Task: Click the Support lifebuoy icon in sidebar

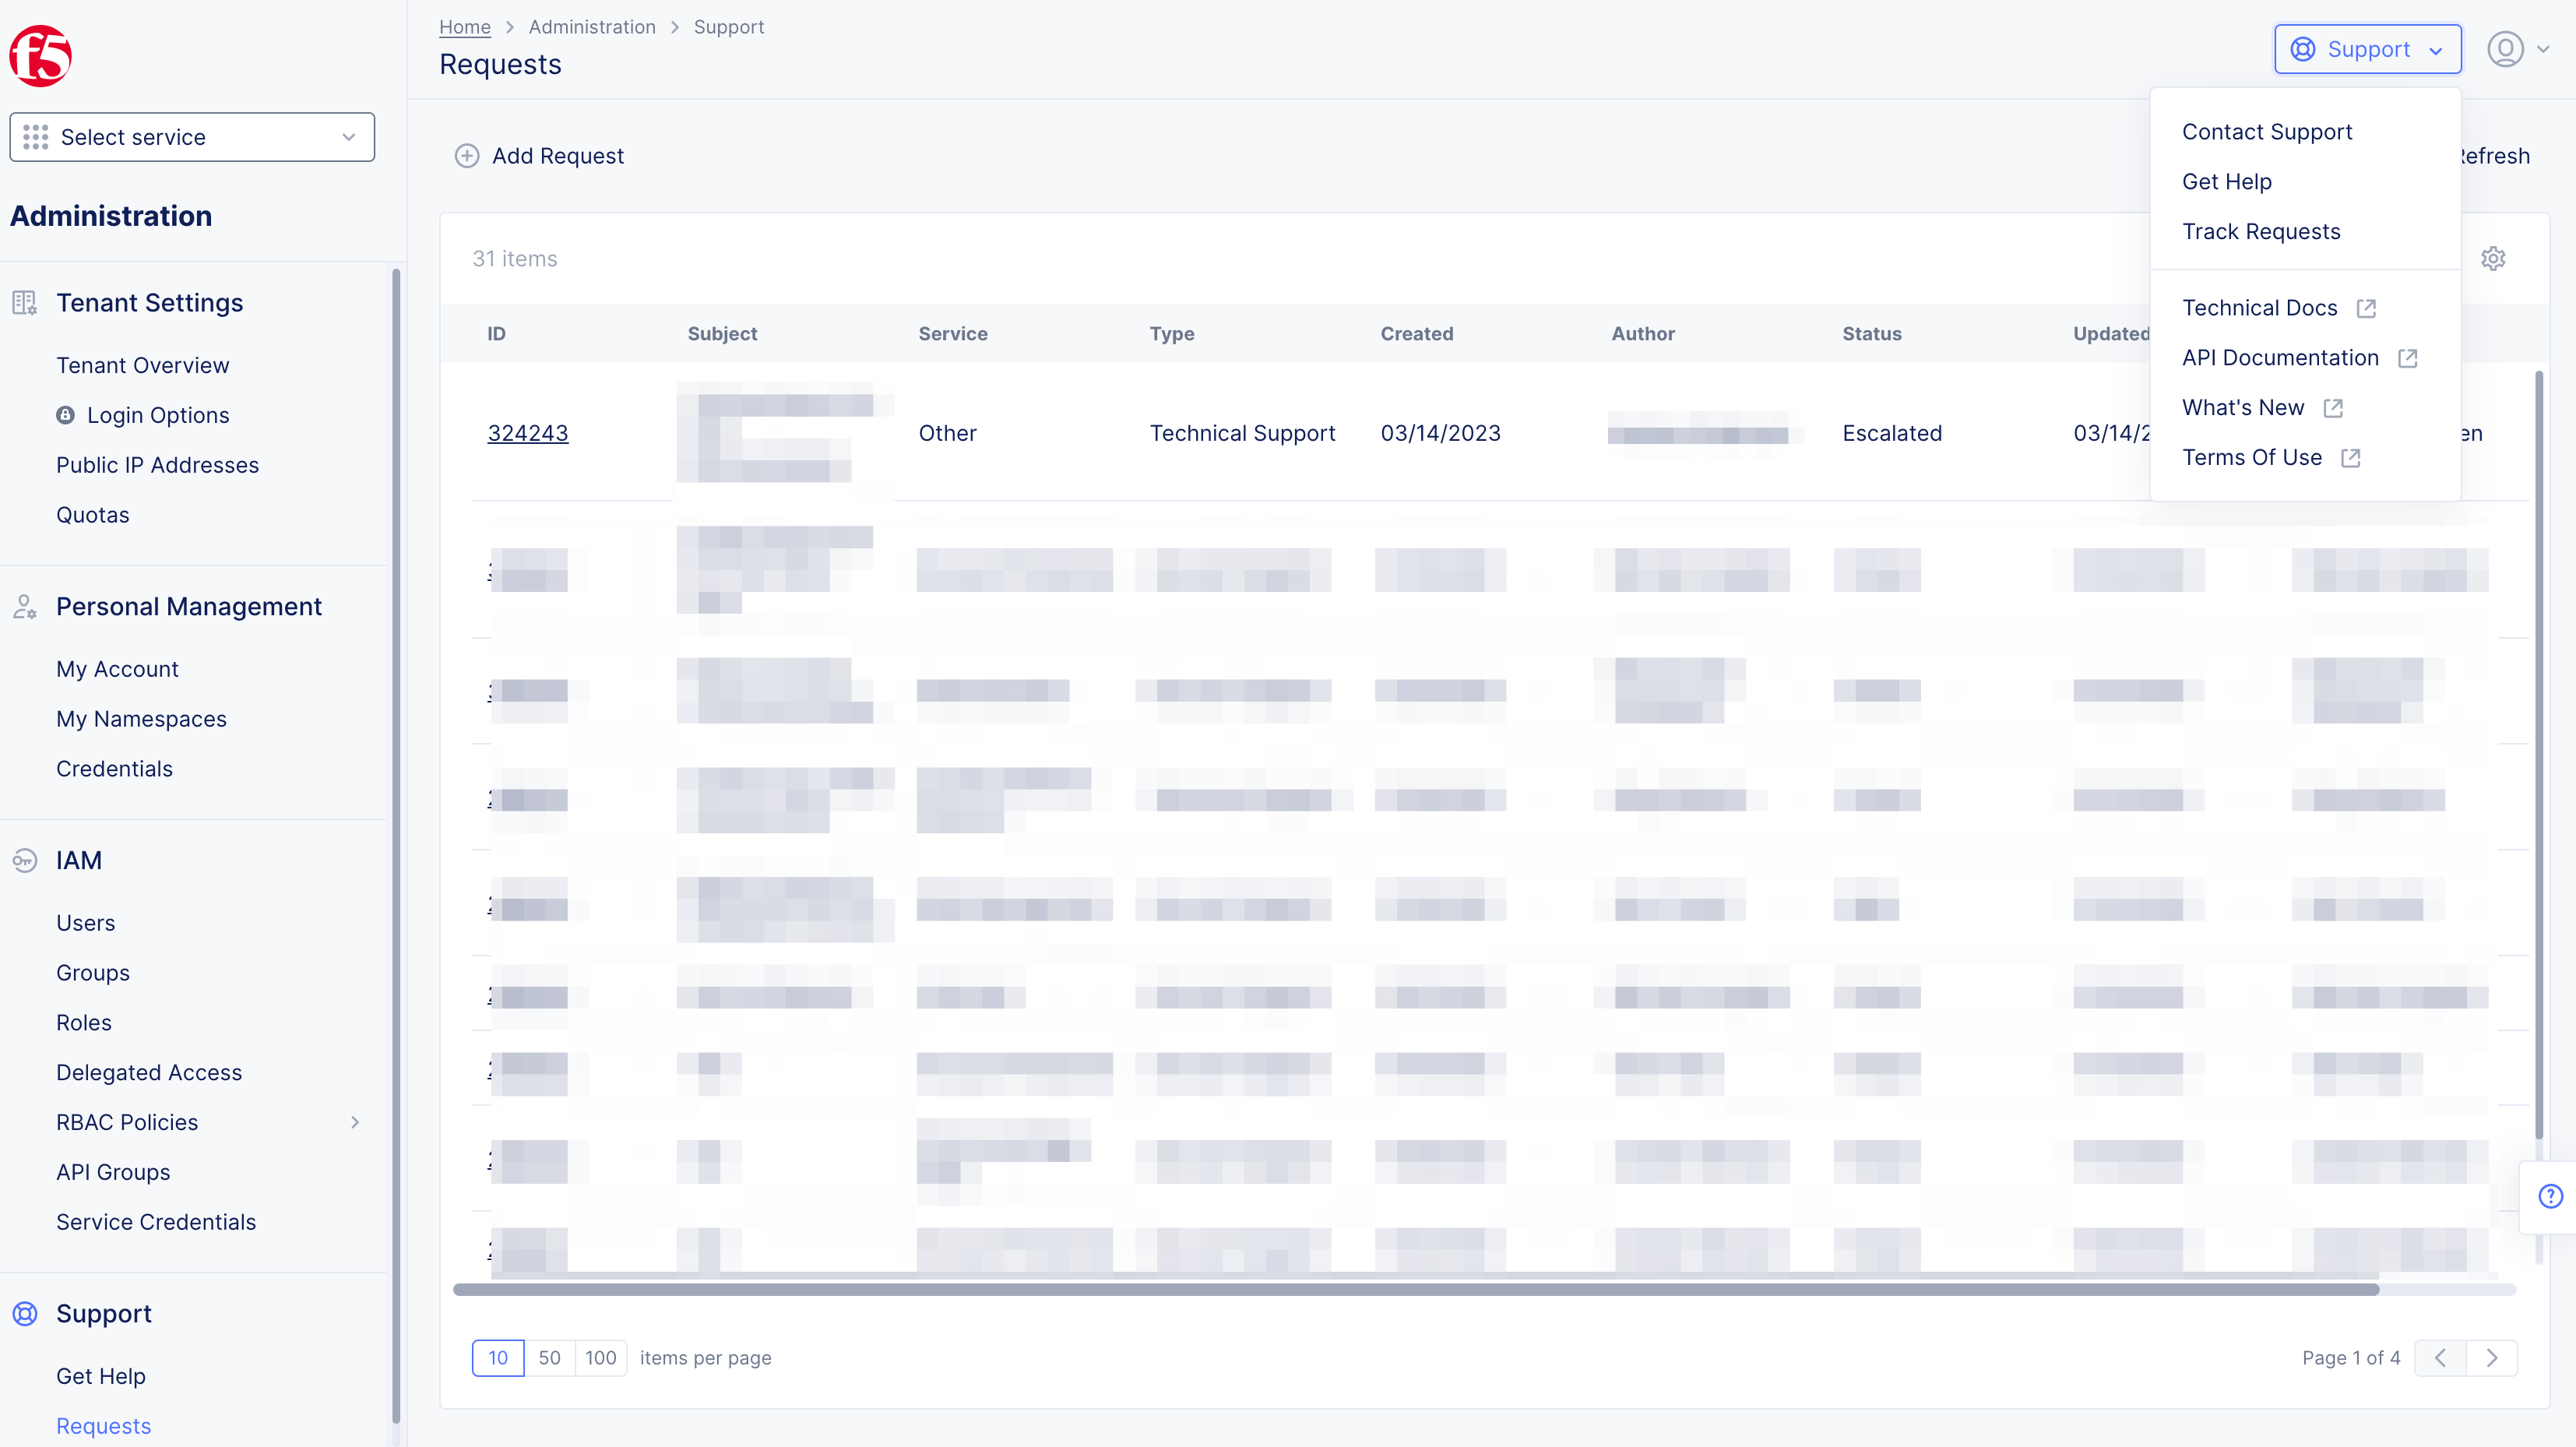Action: (x=24, y=1313)
